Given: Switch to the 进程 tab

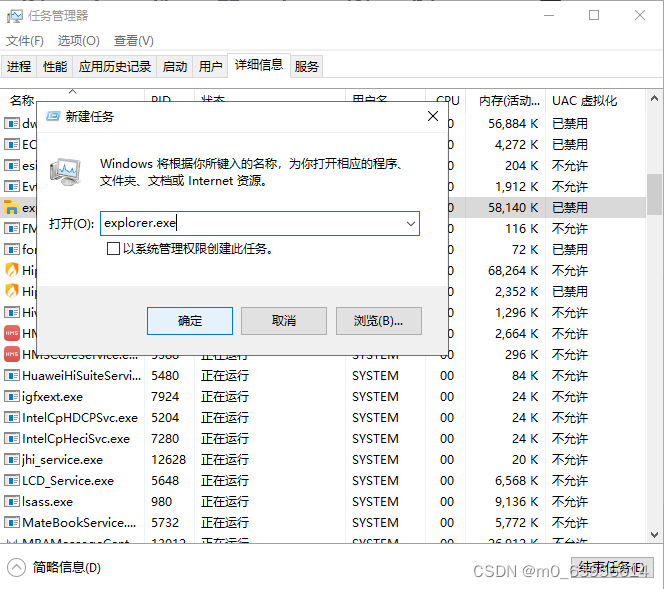Looking at the screenshot, I should (x=19, y=66).
